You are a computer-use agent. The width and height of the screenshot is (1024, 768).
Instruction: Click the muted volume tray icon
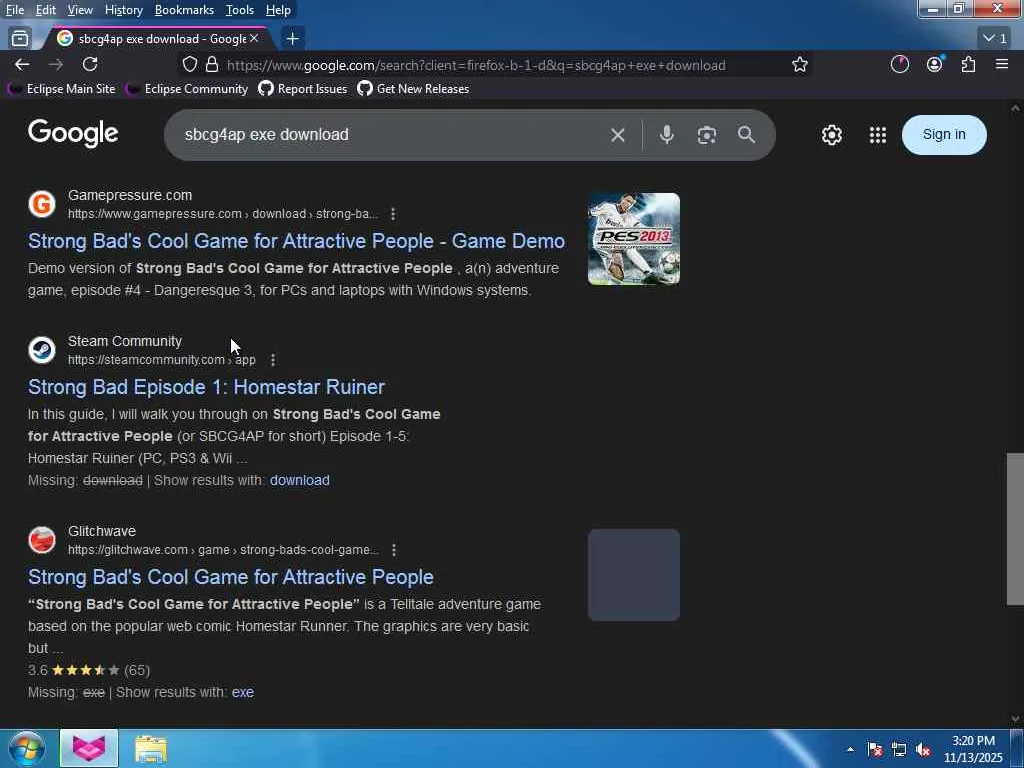point(923,749)
